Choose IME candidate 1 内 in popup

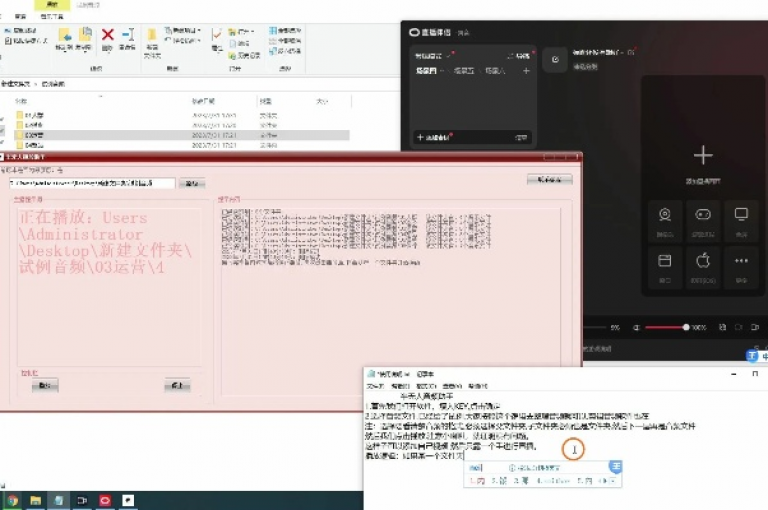click(x=477, y=481)
